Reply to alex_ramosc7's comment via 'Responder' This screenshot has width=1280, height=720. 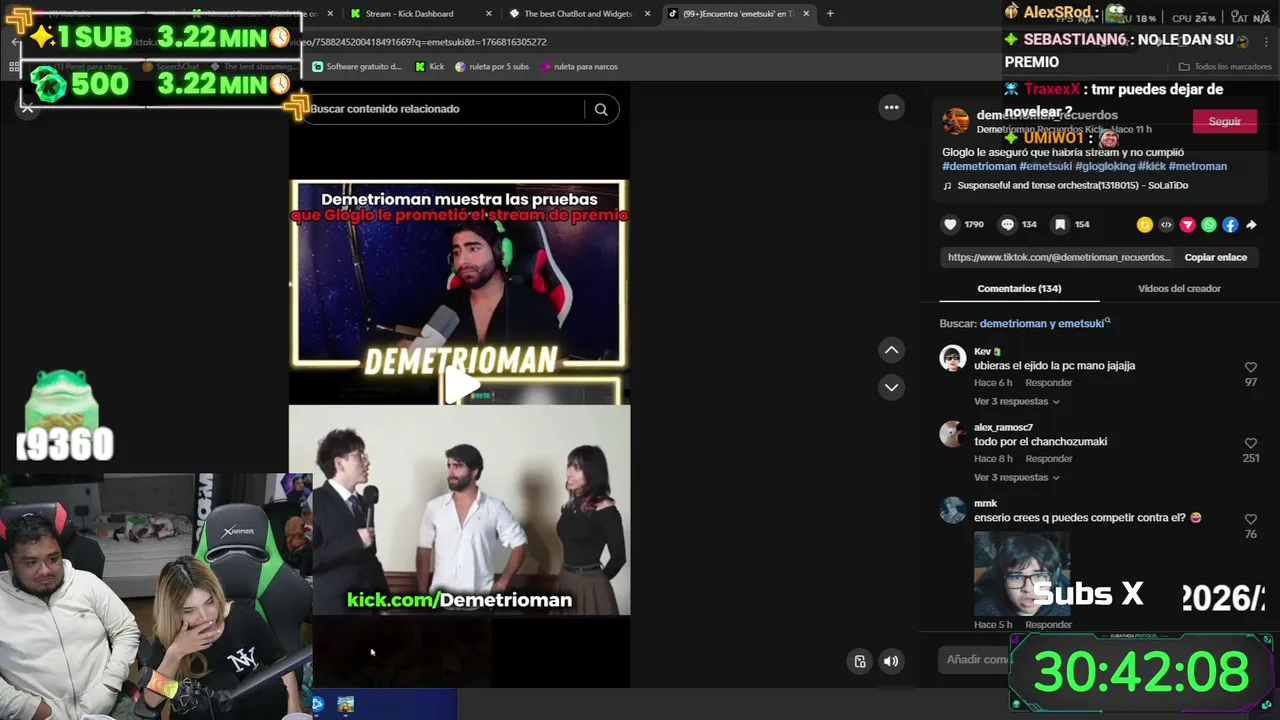coord(1048,459)
